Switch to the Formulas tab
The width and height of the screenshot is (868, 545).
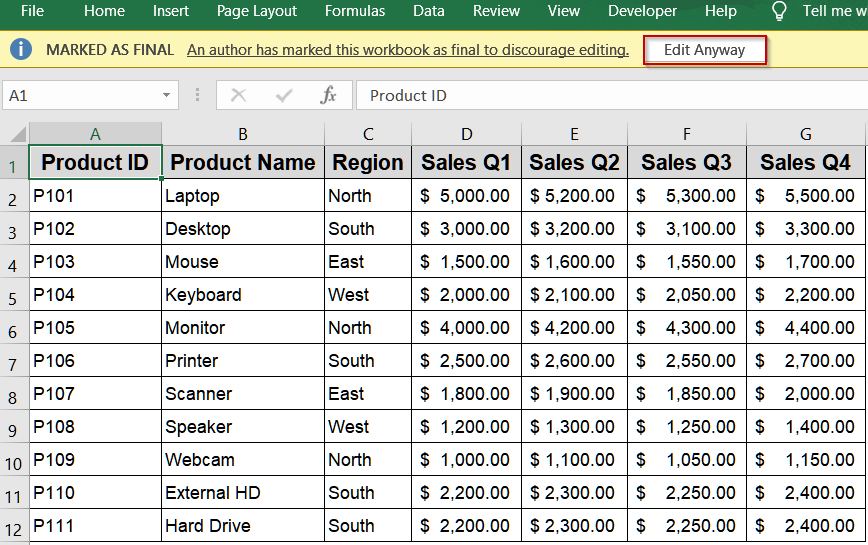point(354,11)
